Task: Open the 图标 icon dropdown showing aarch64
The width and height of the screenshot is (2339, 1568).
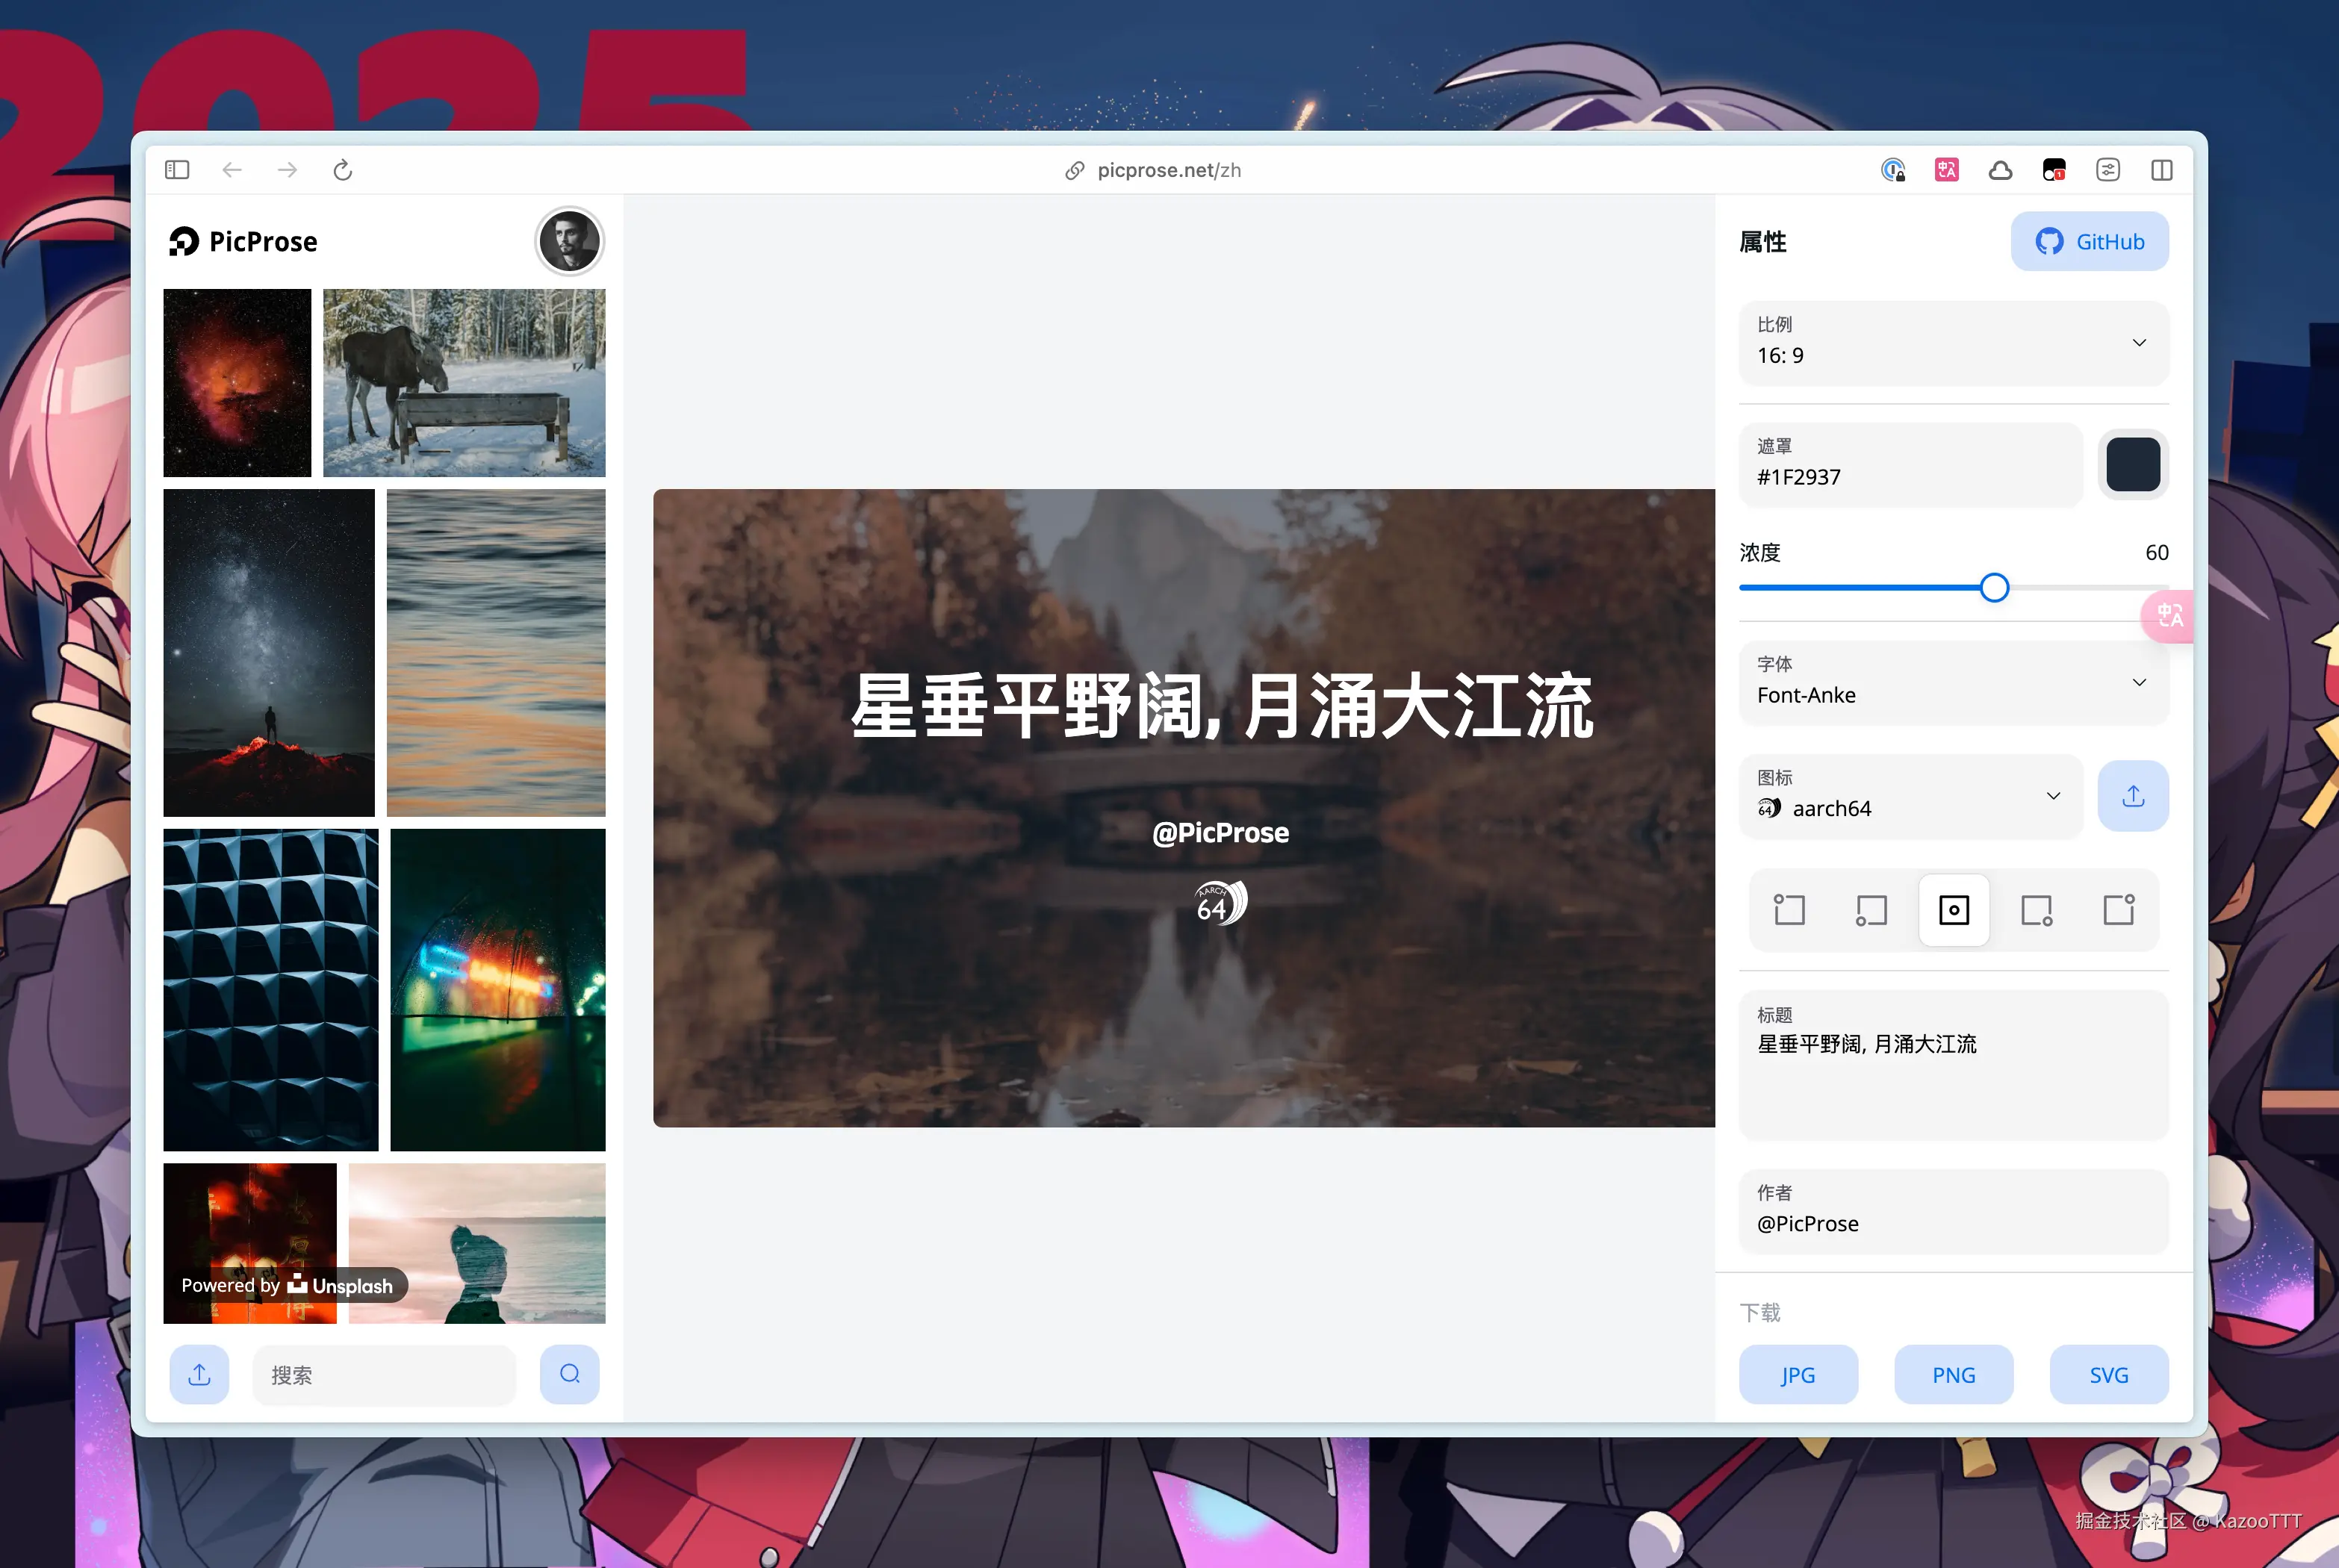Action: (1910, 795)
